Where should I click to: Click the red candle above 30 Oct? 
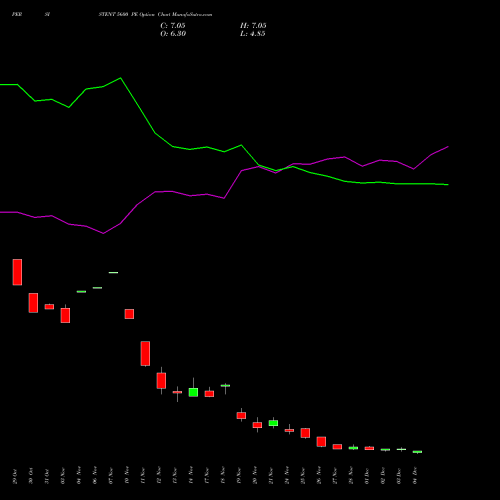33,303
